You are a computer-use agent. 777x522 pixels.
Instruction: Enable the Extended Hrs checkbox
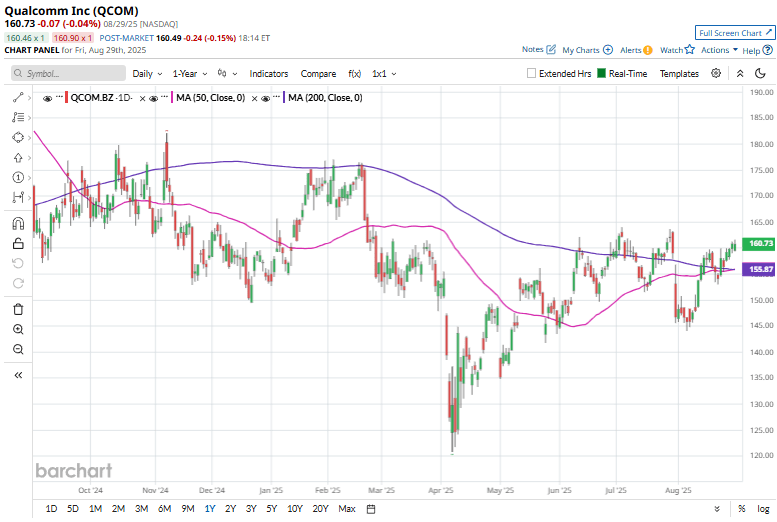coord(532,73)
